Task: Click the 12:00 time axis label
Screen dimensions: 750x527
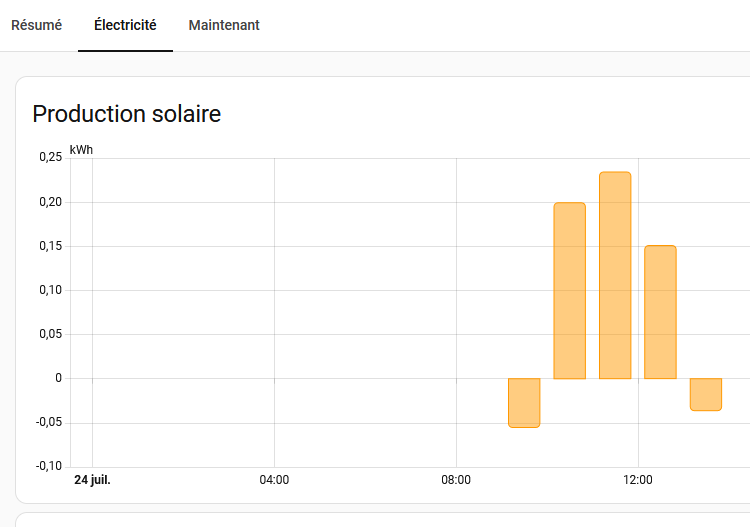Action: point(638,480)
